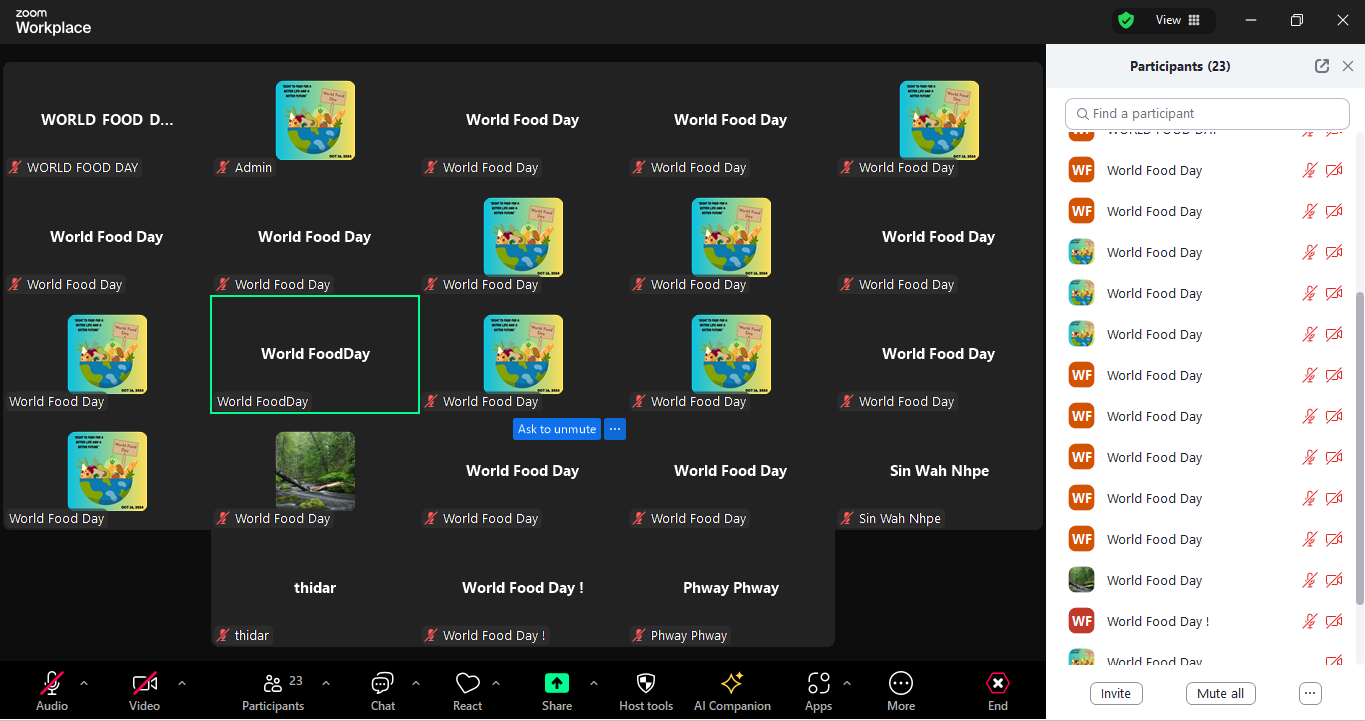Expand audio settings arrow beside Audio
Image resolution: width=1365 pixels, height=721 pixels.
point(84,683)
